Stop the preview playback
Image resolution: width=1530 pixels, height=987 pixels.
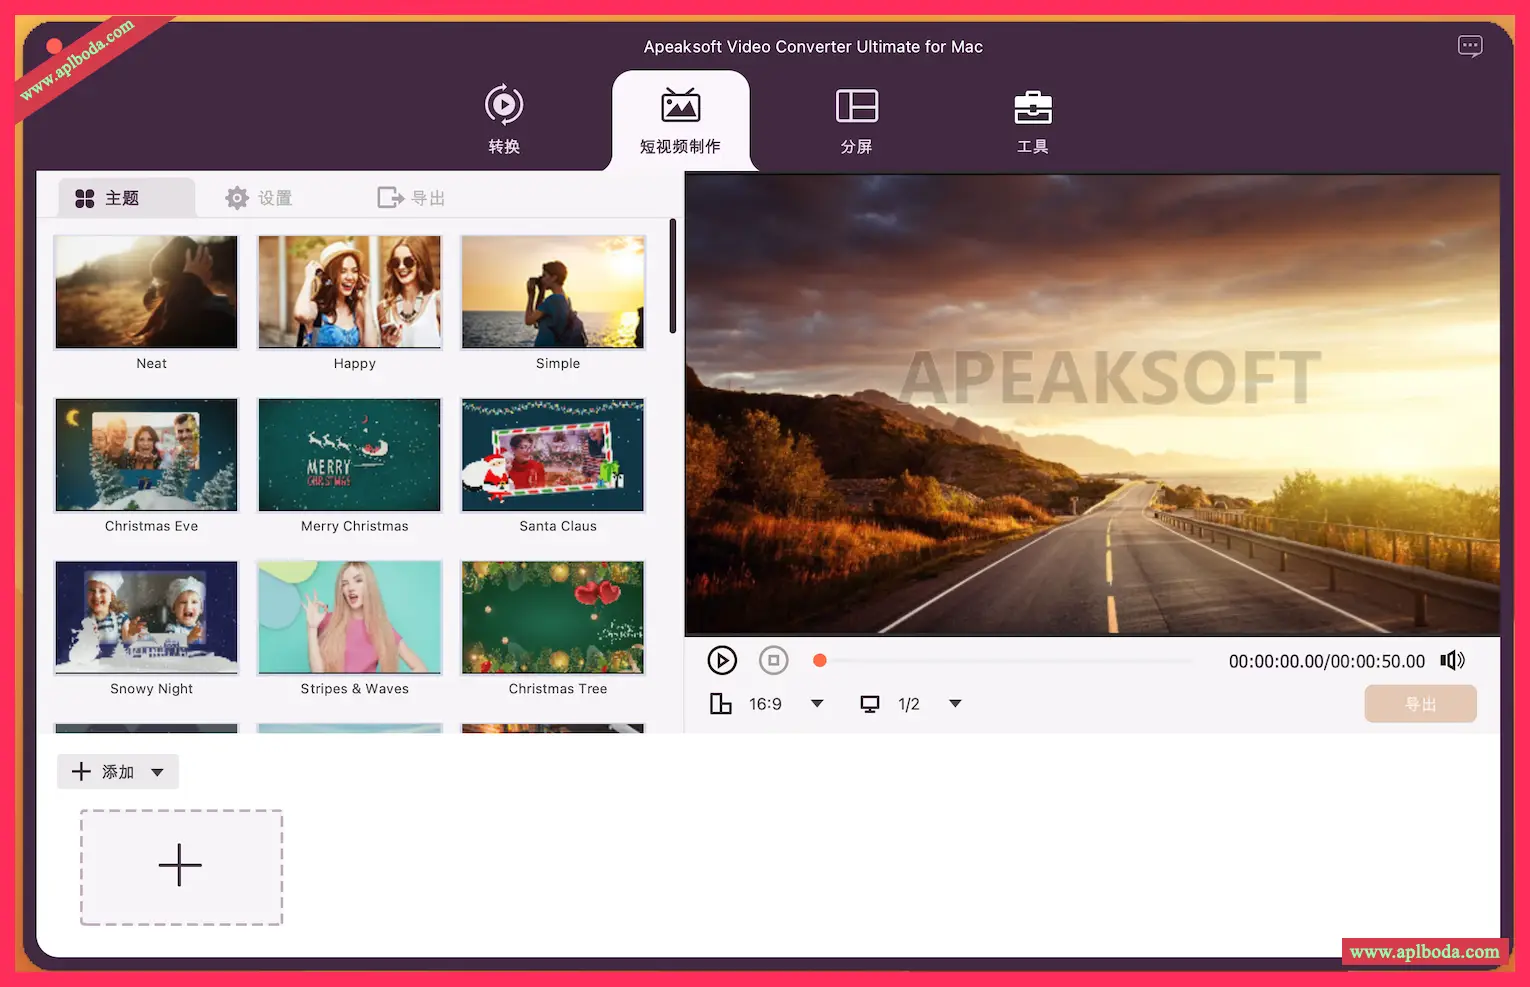click(x=773, y=661)
